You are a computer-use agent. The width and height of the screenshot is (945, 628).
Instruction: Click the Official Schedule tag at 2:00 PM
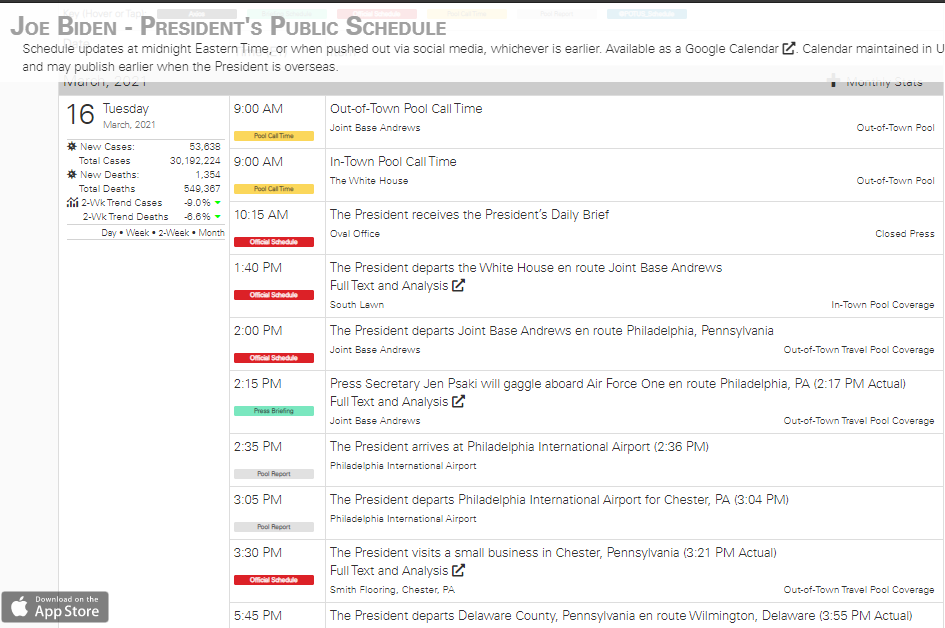(274, 358)
